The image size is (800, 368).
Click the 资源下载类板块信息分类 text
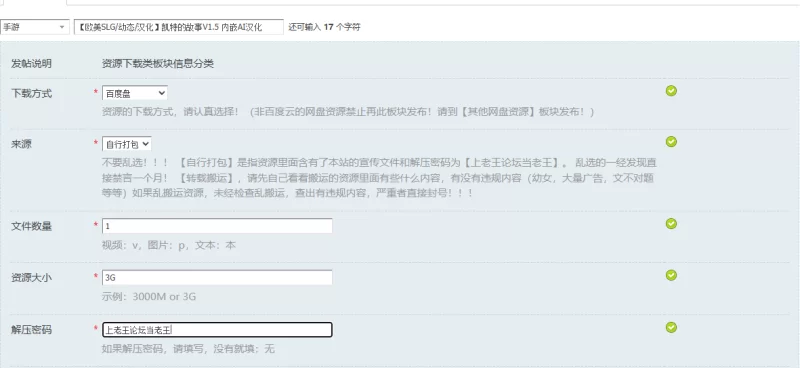point(158,64)
